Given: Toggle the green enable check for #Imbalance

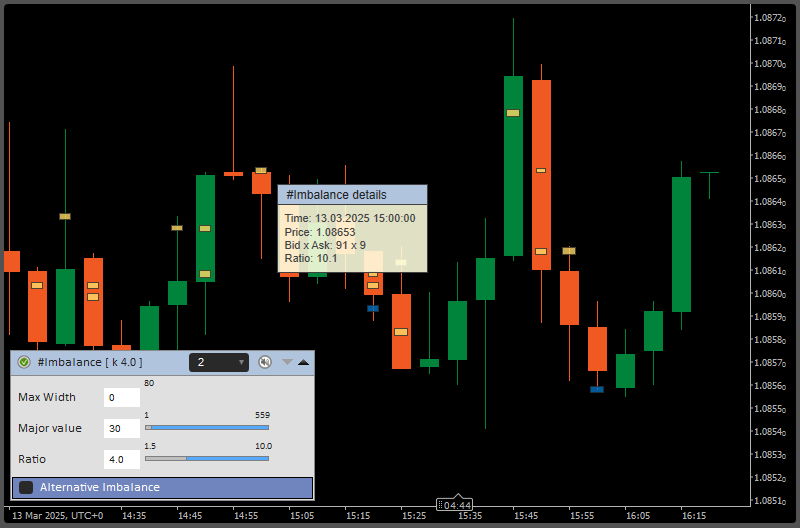Looking at the screenshot, I should click(24, 362).
